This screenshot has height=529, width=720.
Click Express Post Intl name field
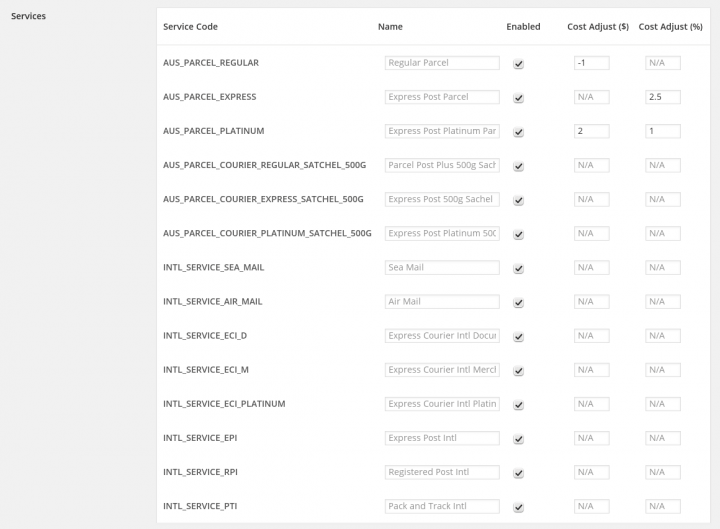point(442,438)
